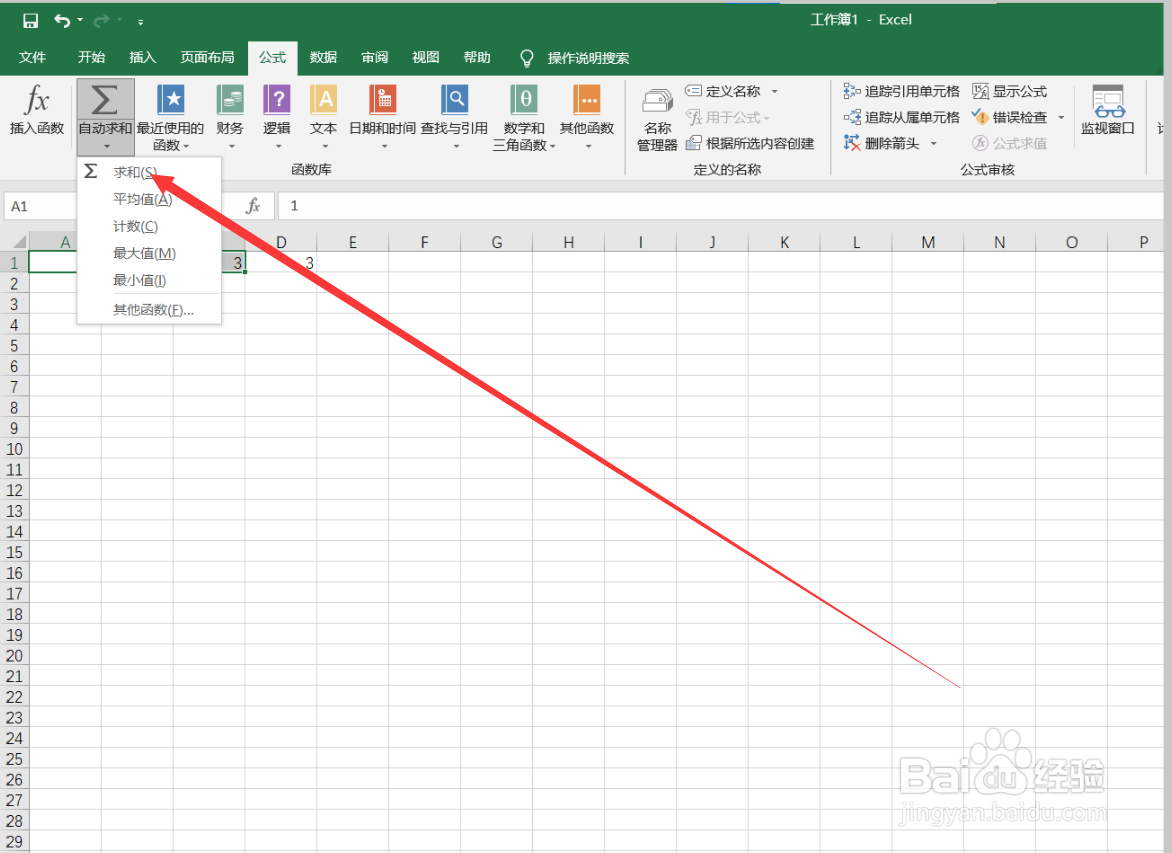Click the Redo arrow icon
1172x853 pixels.
click(101, 21)
